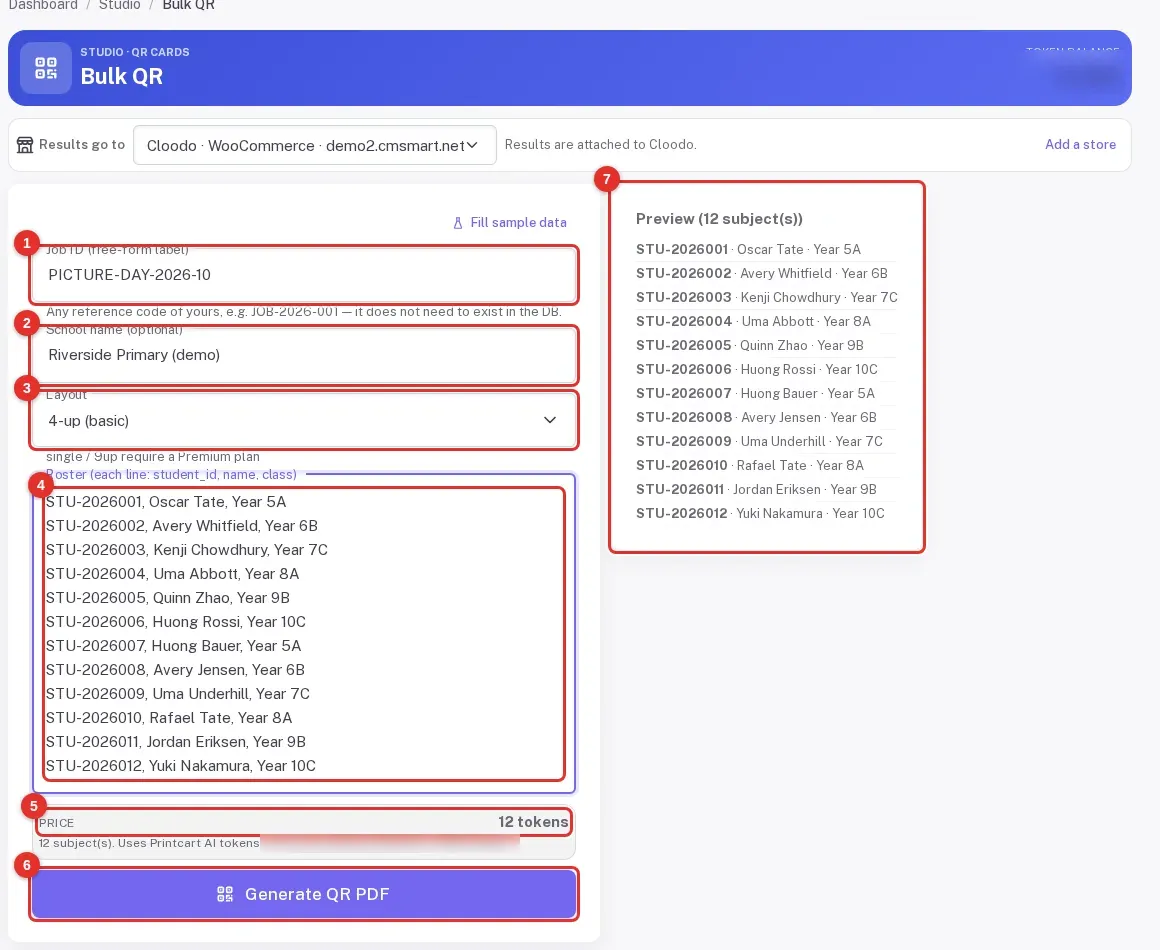The image size is (1160, 950).
Task: Select preview row STU-2026001 · Oscar Tate
Action: pyautogui.click(x=749, y=249)
